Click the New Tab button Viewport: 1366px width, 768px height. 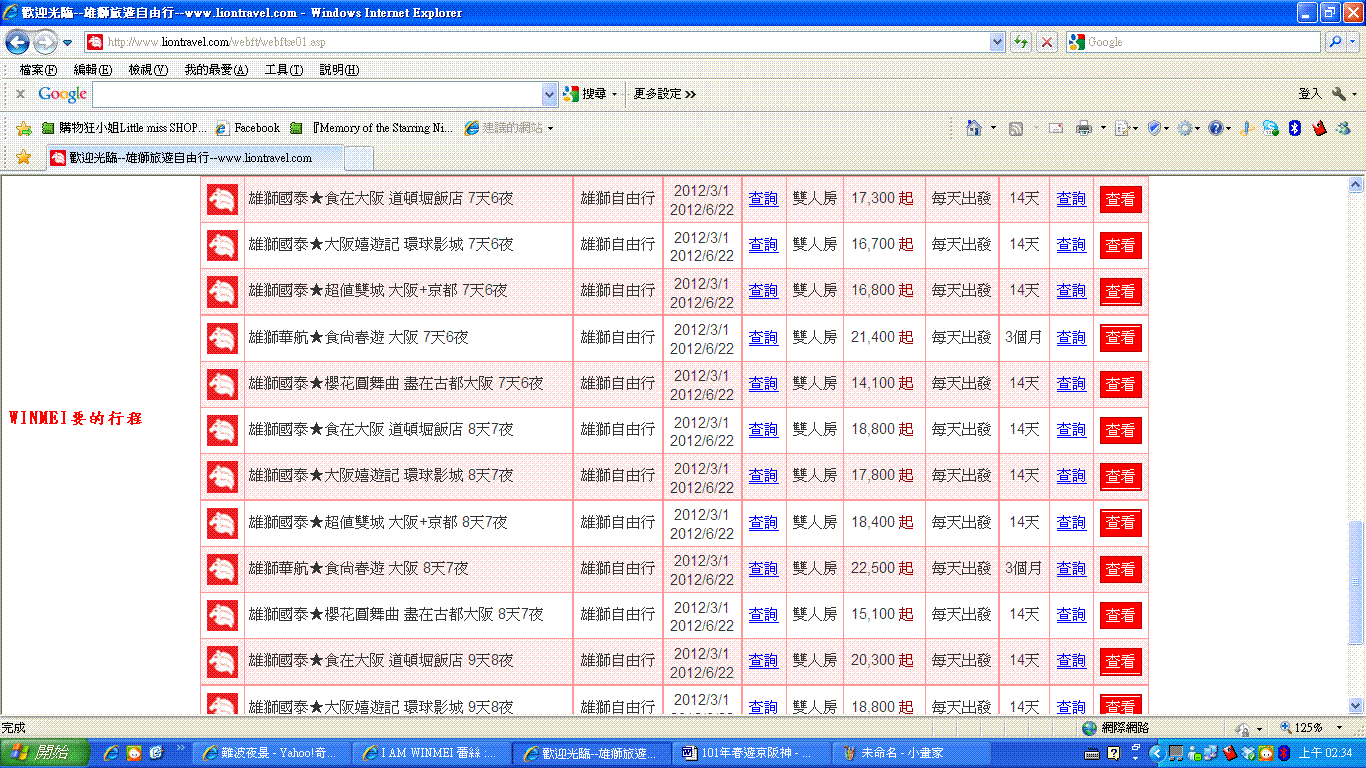coord(359,158)
